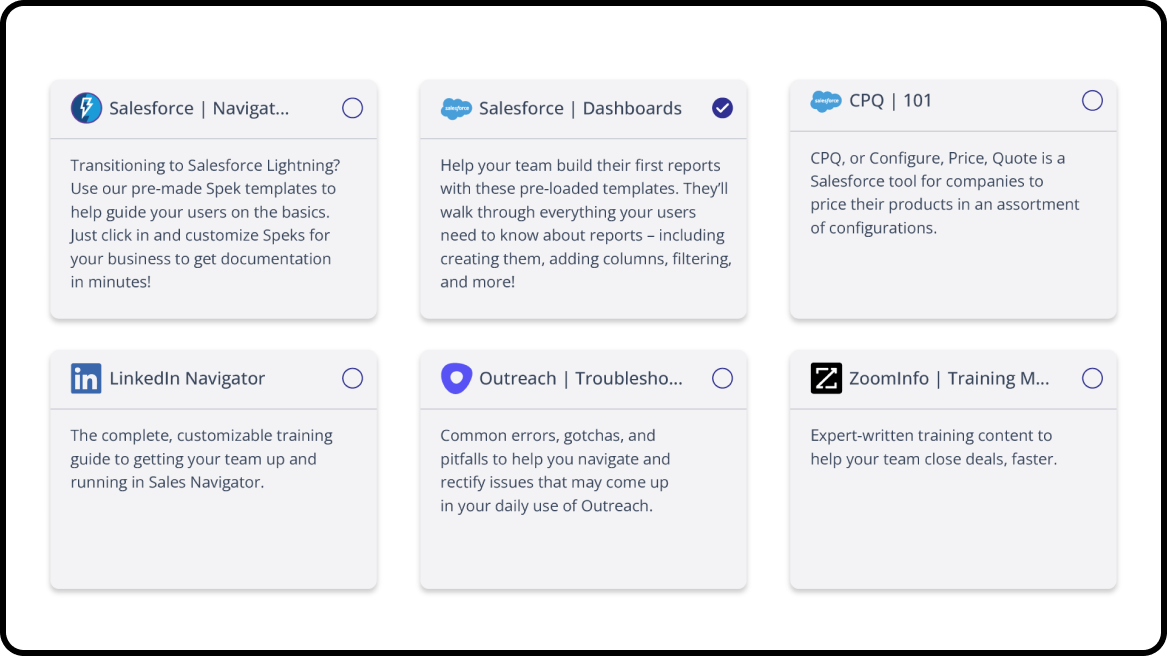
Task: Open the LinkedIn Navigator card title
Action: (187, 378)
